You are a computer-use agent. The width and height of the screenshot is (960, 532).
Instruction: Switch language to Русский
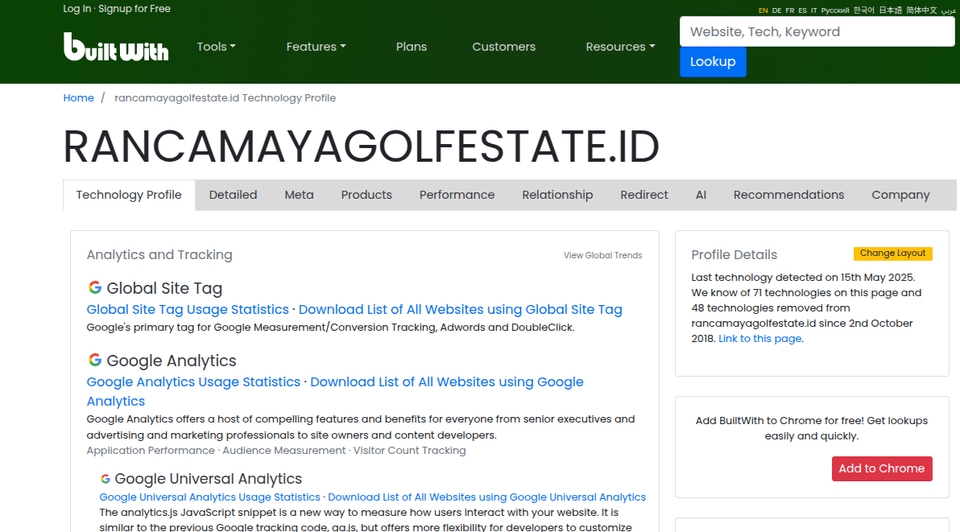pos(835,10)
